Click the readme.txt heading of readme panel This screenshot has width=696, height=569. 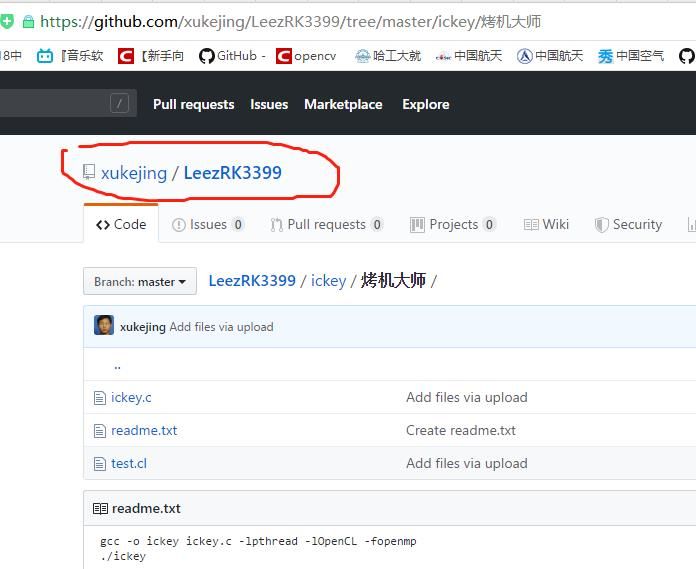(x=146, y=509)
